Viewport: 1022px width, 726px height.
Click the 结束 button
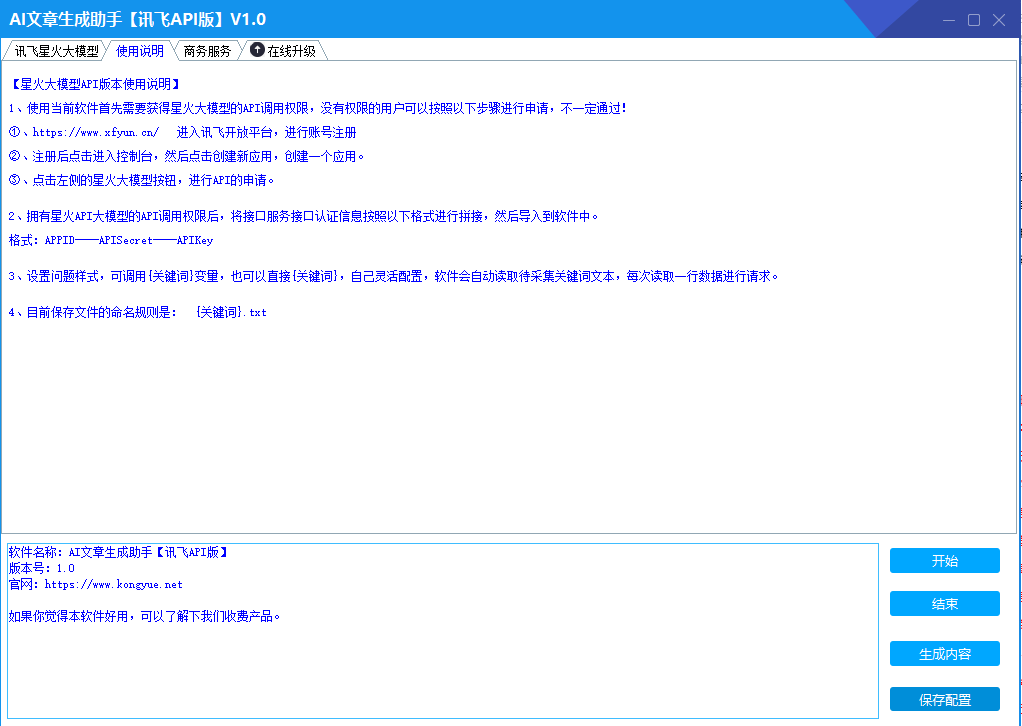point(944,603)
